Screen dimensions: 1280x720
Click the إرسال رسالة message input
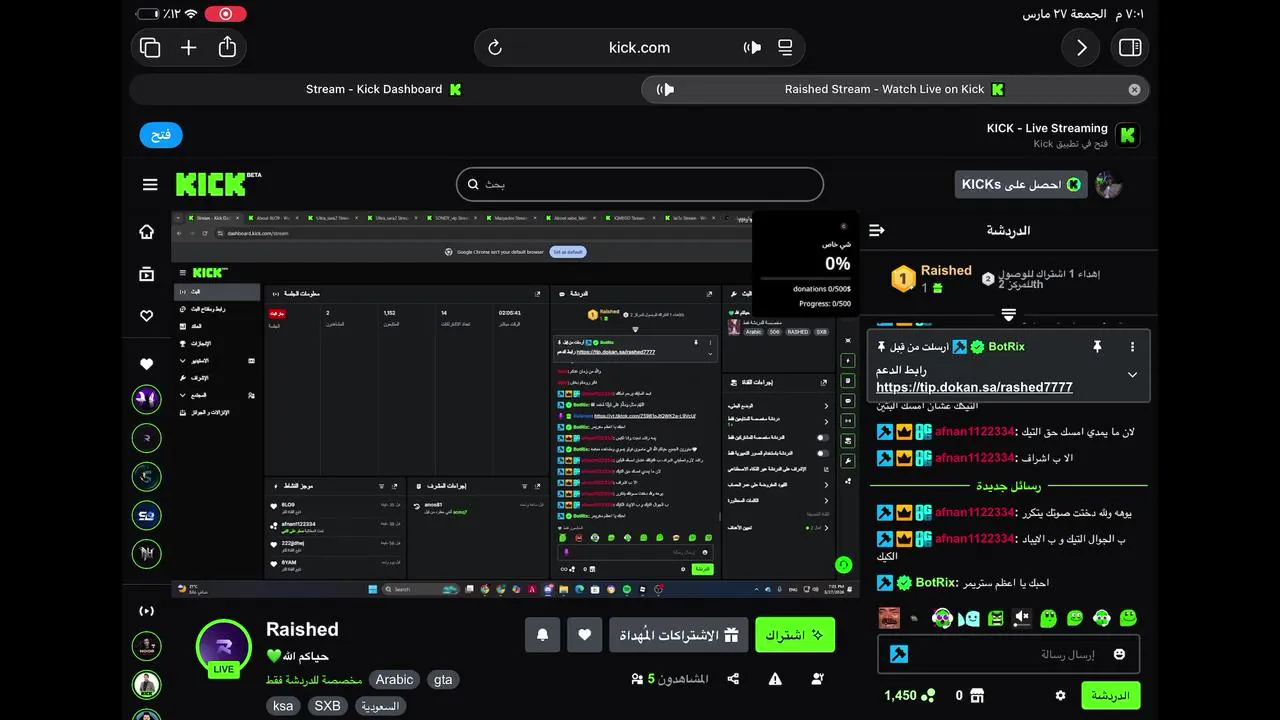[x=1008, y=654]
